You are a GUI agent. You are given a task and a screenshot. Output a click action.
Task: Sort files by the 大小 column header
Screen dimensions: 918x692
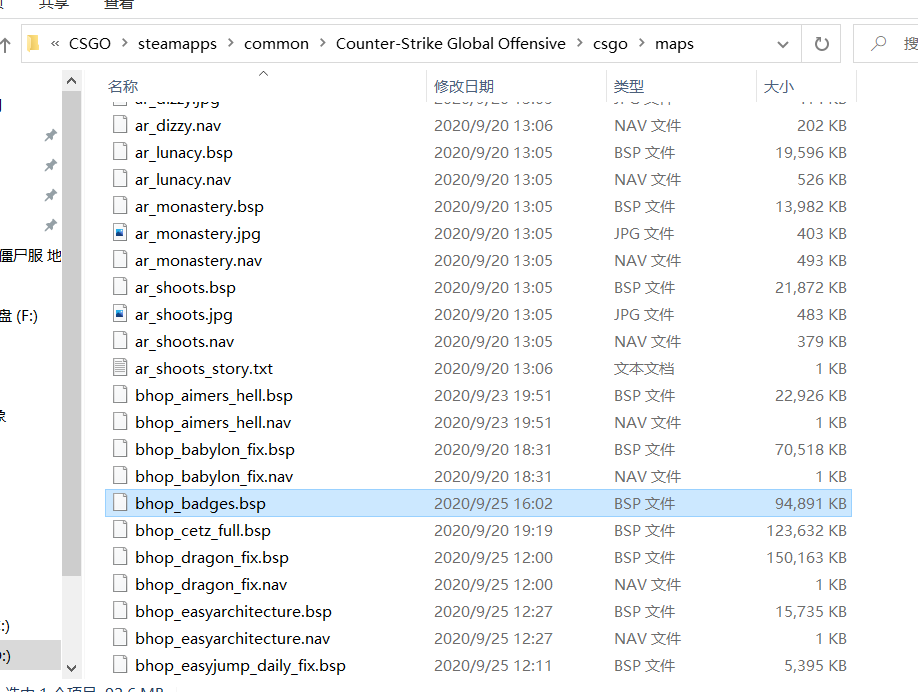click(779, 87)
